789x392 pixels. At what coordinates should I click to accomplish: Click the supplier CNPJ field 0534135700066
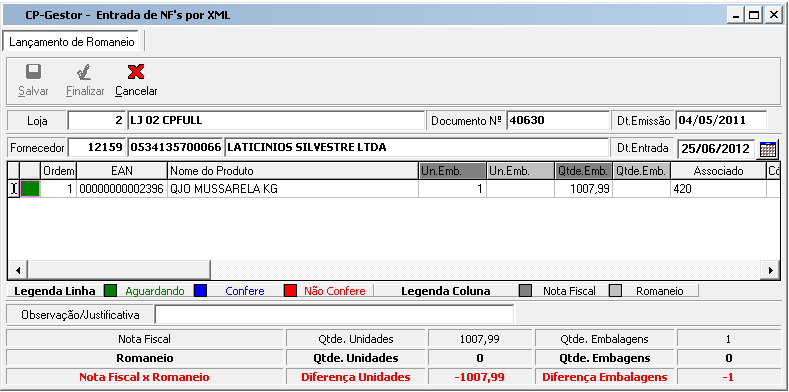[x=175, y=148]
